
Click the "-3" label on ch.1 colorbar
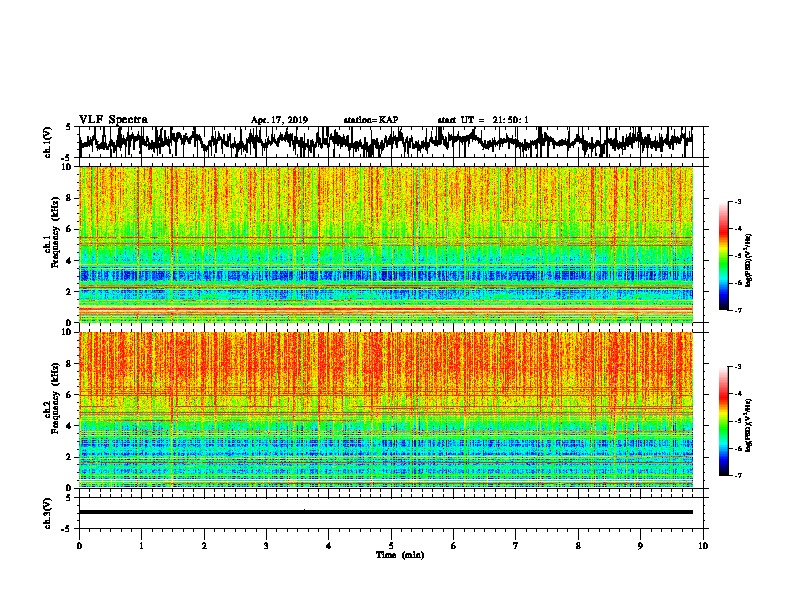pos(738,202)
